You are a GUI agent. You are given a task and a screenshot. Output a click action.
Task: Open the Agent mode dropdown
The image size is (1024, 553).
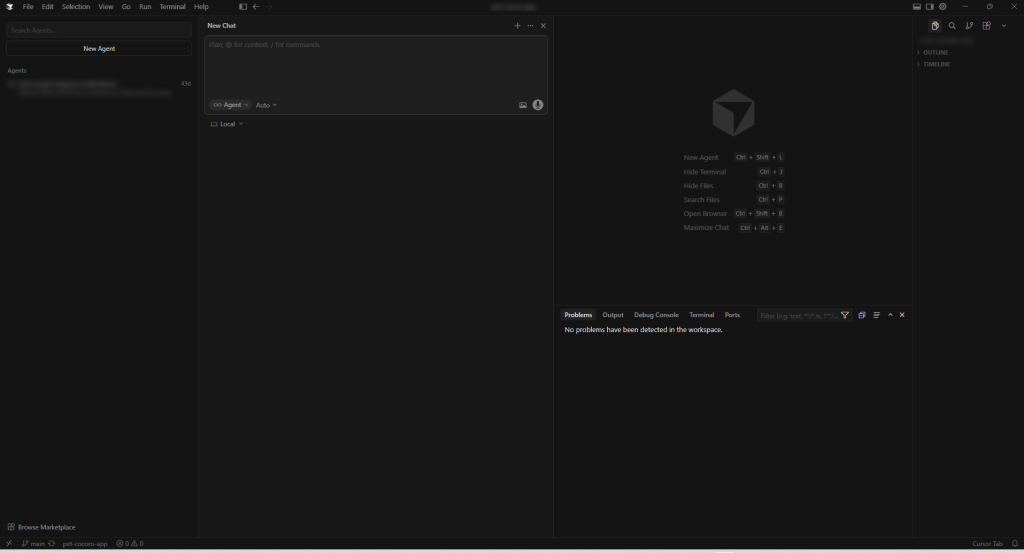230,105
